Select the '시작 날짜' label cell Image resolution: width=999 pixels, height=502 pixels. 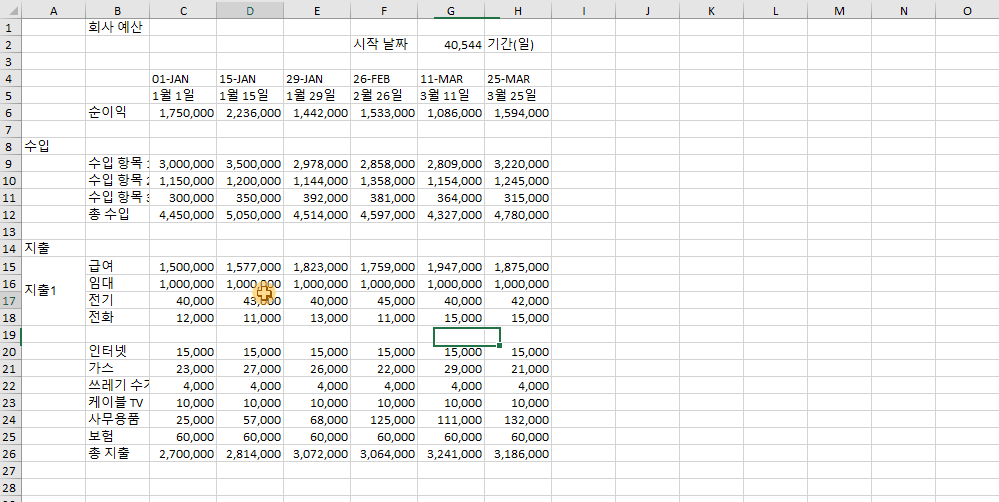click(x=384, y=45)
